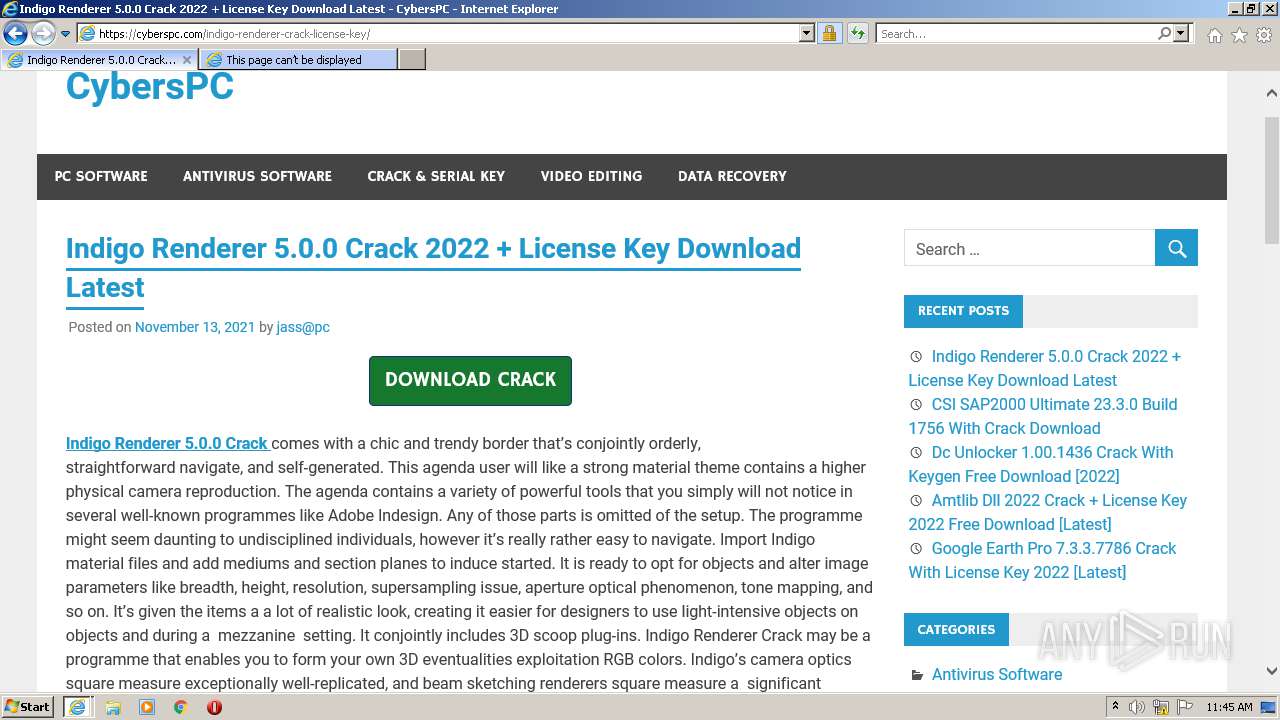This screenshot has width=1280, height=720.
Task: View the security lock report icon
Action: [x=829, y=33]
